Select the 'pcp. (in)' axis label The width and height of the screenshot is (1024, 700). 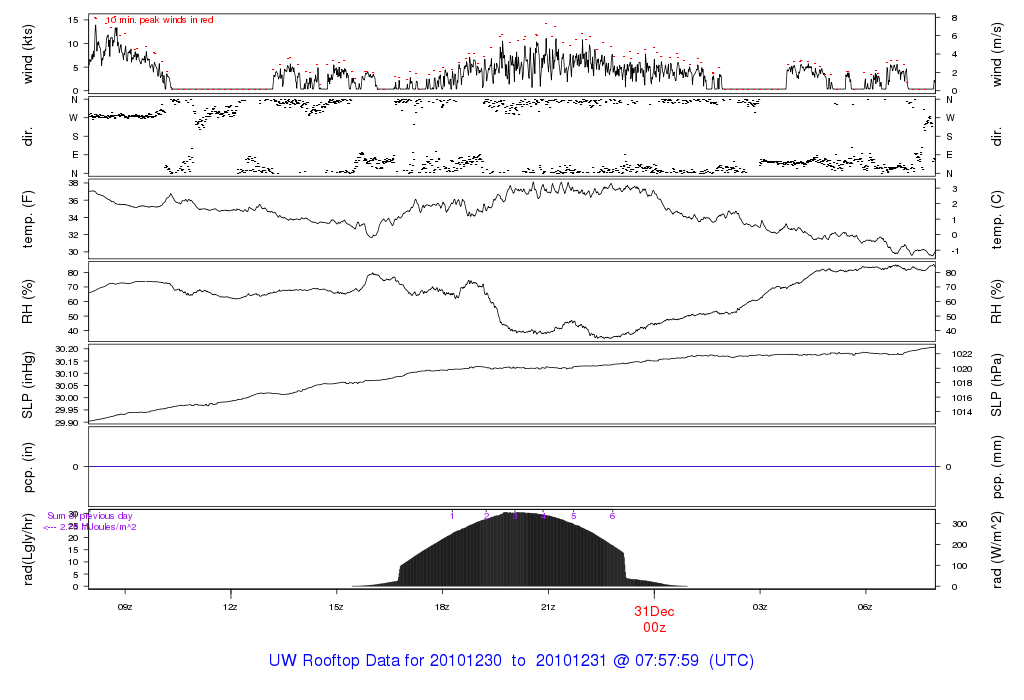coord(29,466)
